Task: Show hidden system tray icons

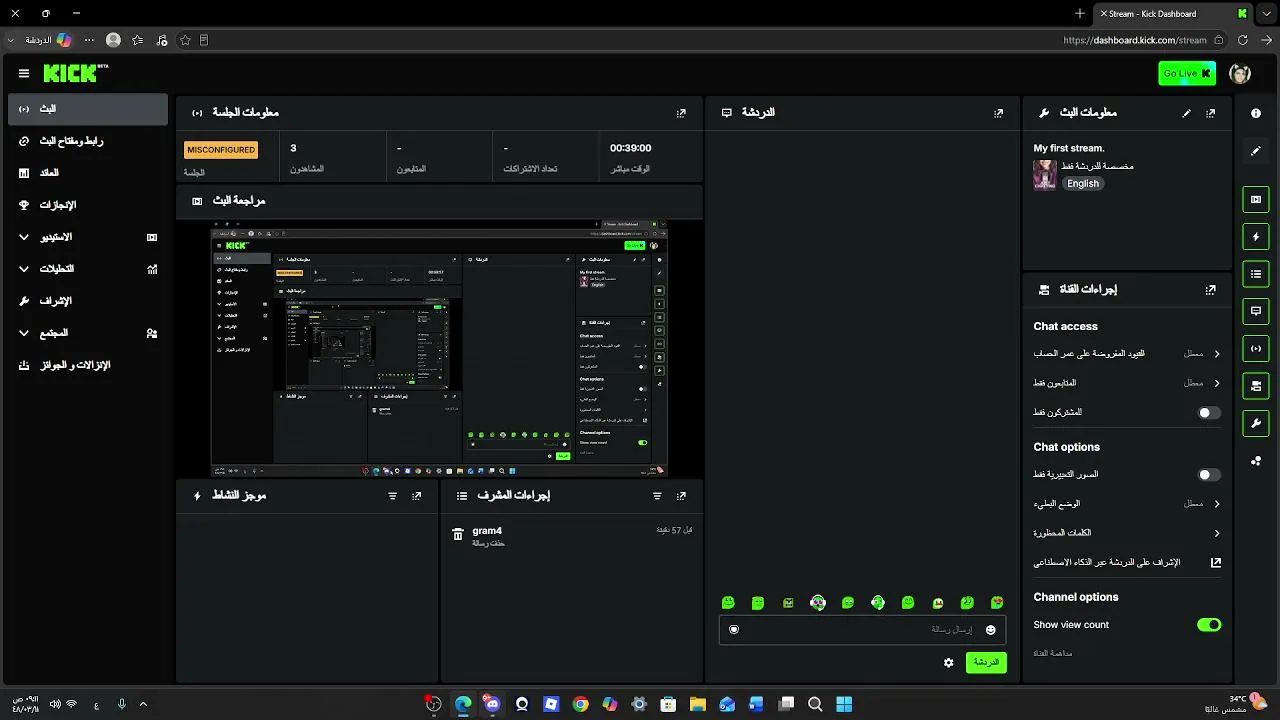Action: point(143,704)
